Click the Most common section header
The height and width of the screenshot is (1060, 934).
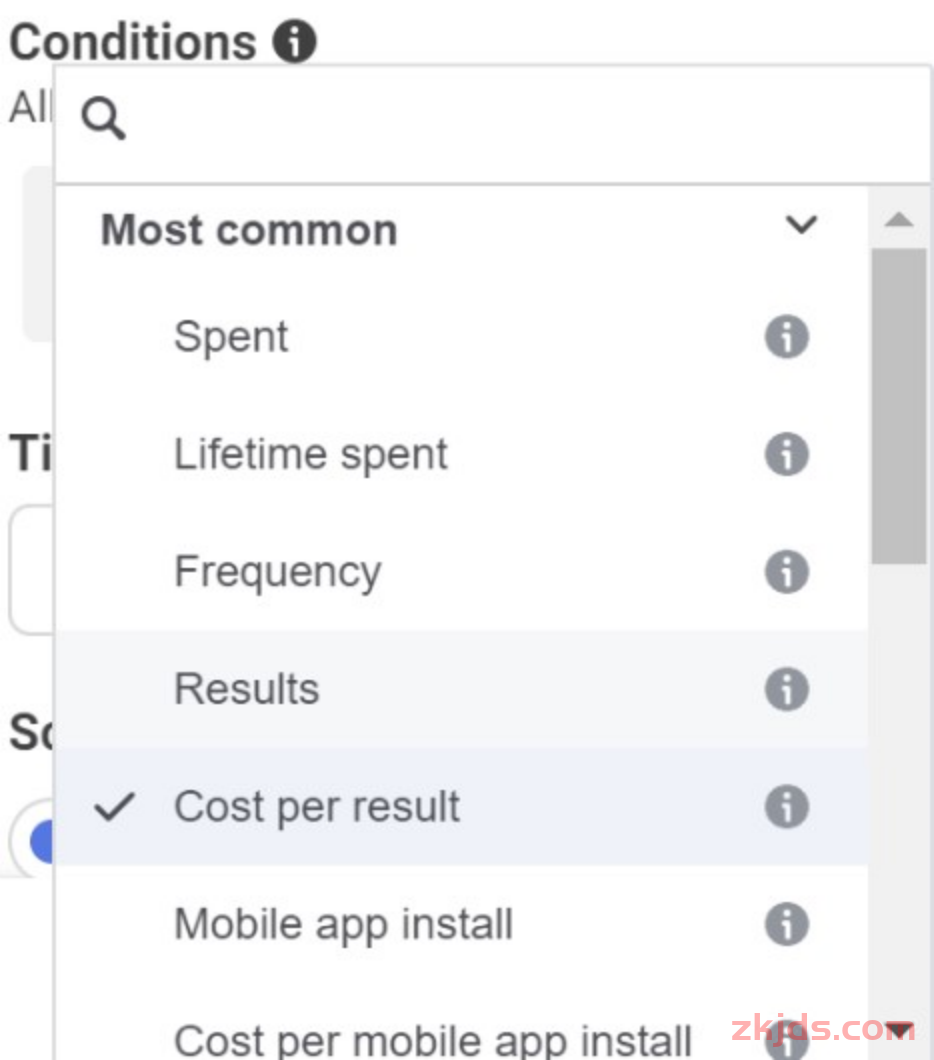(250, 230)
